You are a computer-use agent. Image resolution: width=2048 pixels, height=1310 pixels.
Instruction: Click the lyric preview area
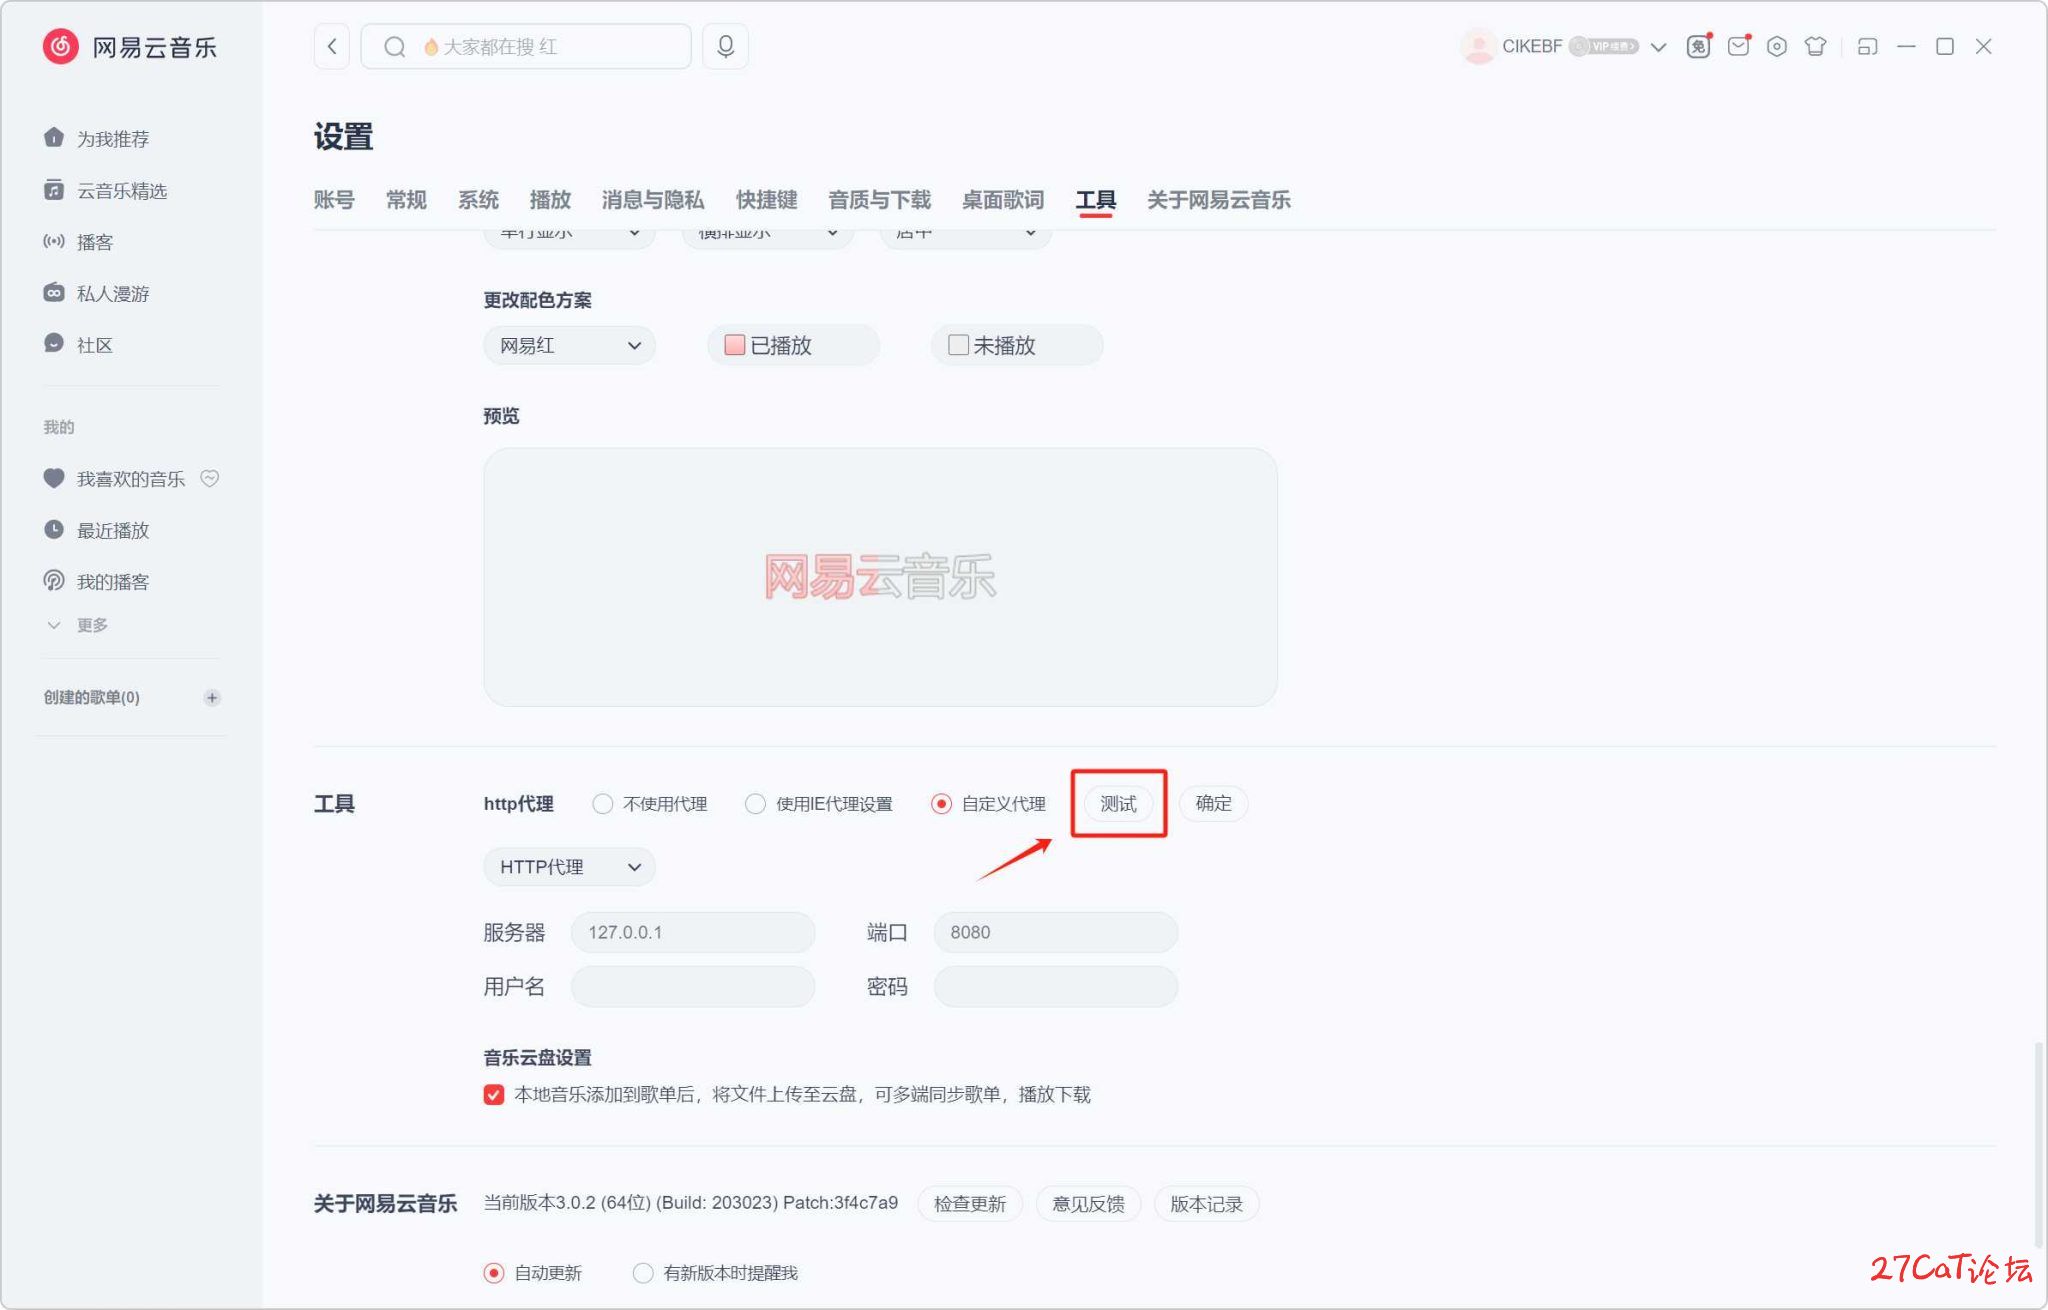[x=880, y=577]
